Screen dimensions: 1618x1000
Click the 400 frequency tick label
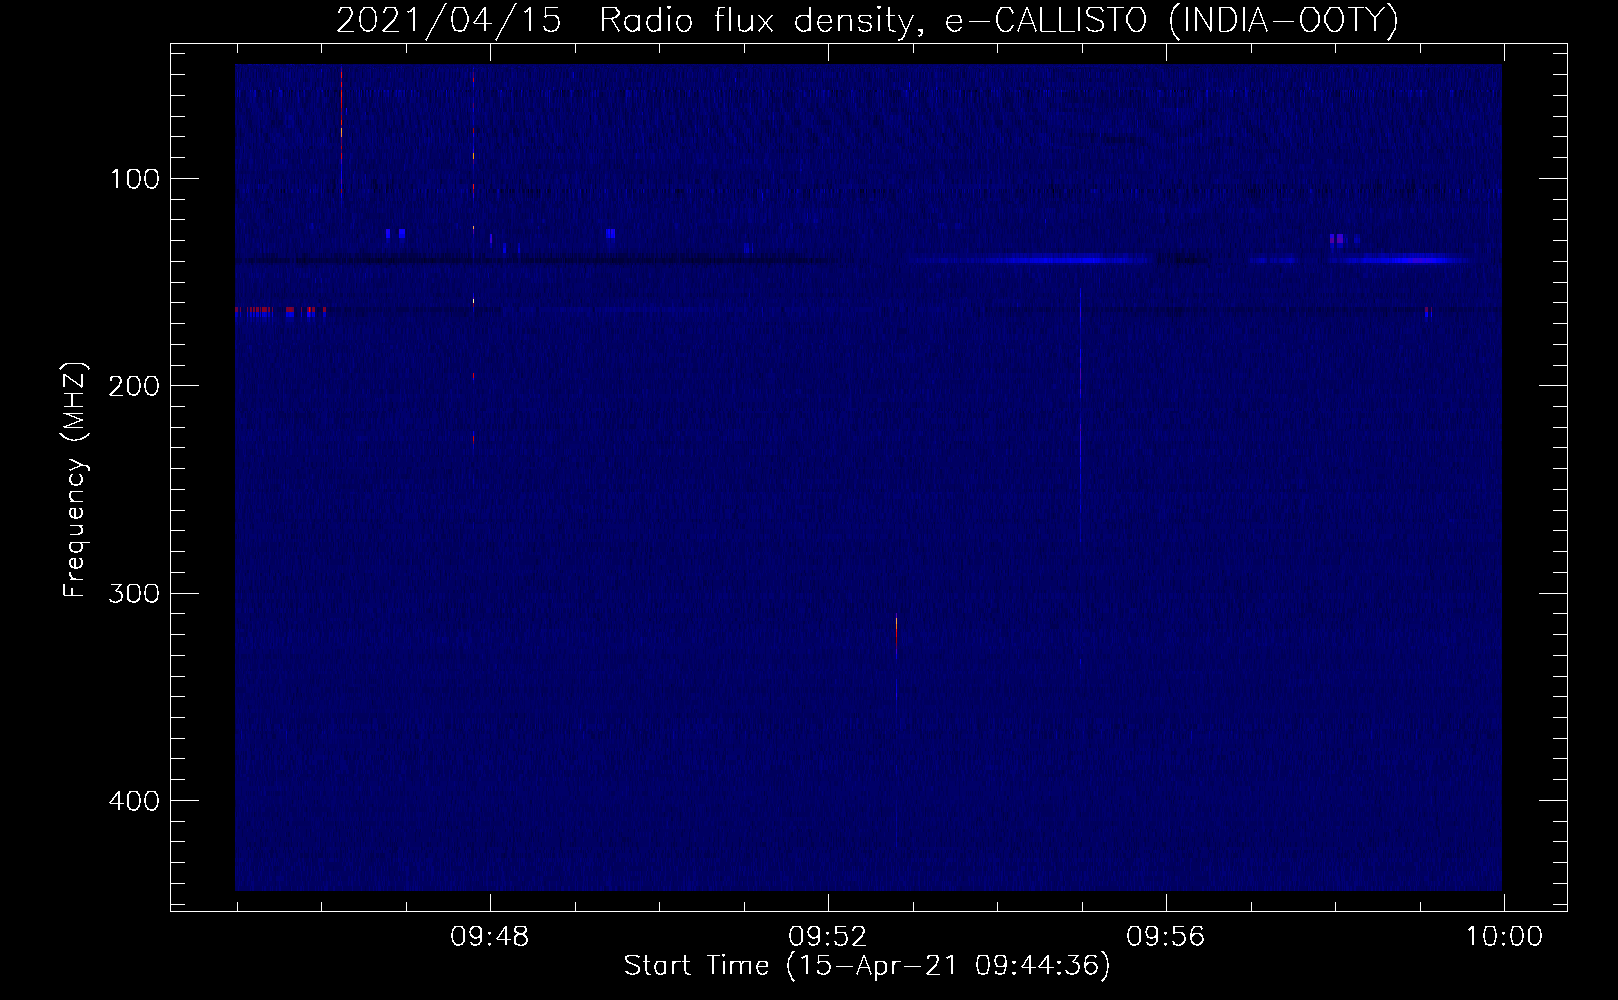(133, 801)
